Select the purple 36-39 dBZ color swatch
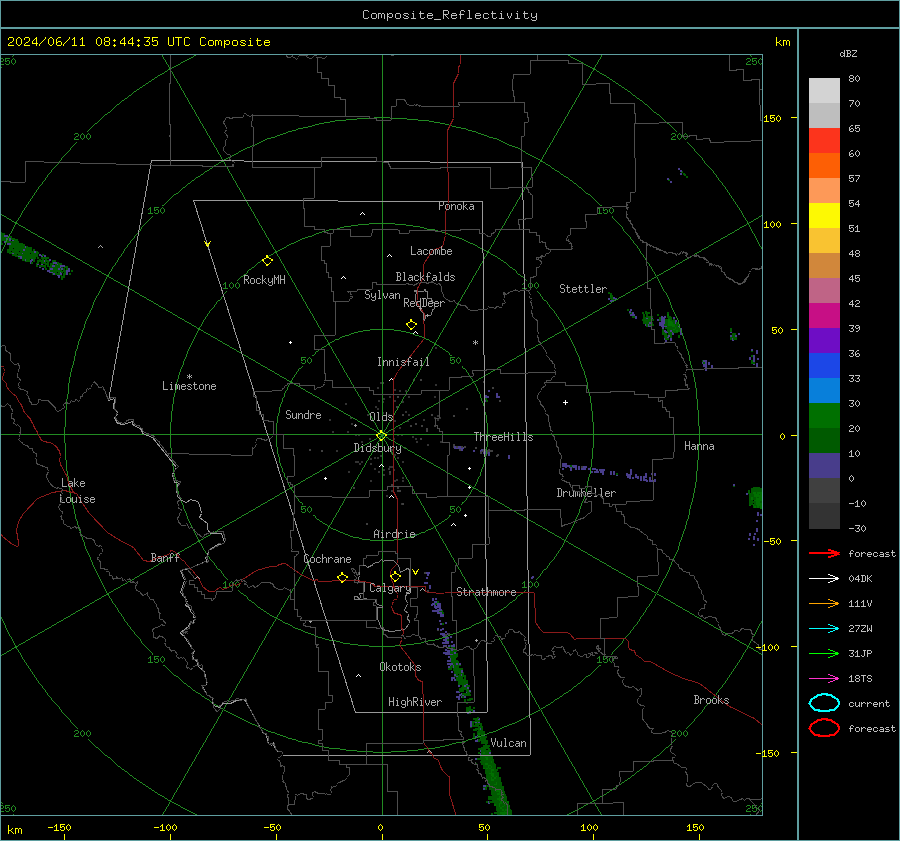Image resolution: width=900 pixels, height=841 pixels. (824, 341)
